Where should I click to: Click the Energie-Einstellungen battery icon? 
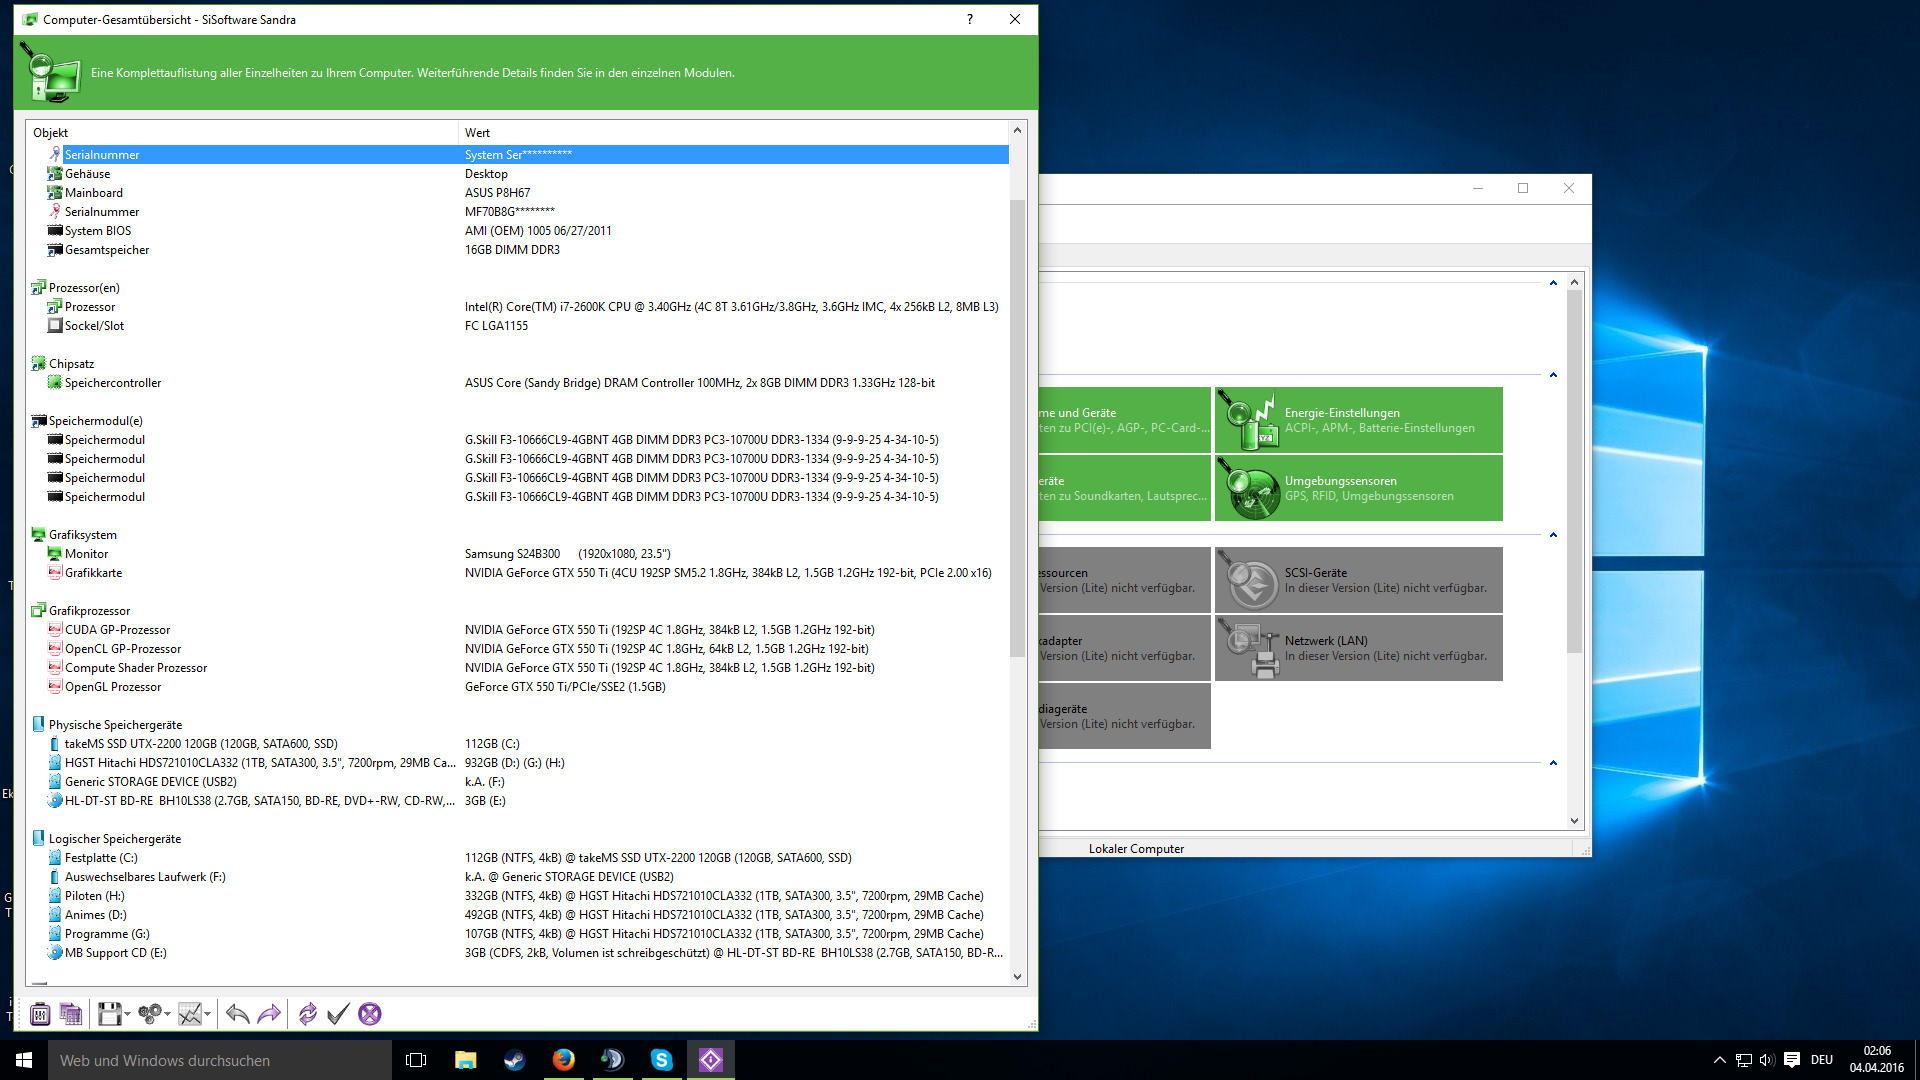point(1248,420)
